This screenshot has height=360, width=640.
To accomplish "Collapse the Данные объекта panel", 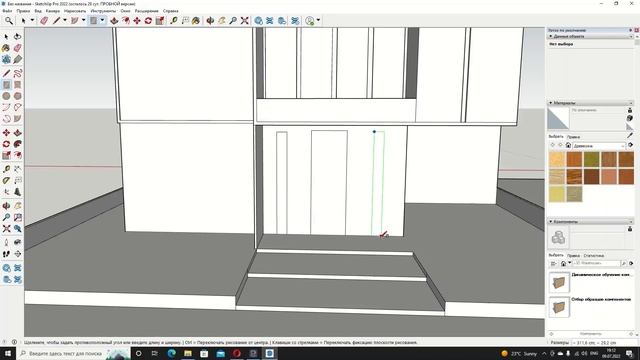I will (x=551, y=36).
